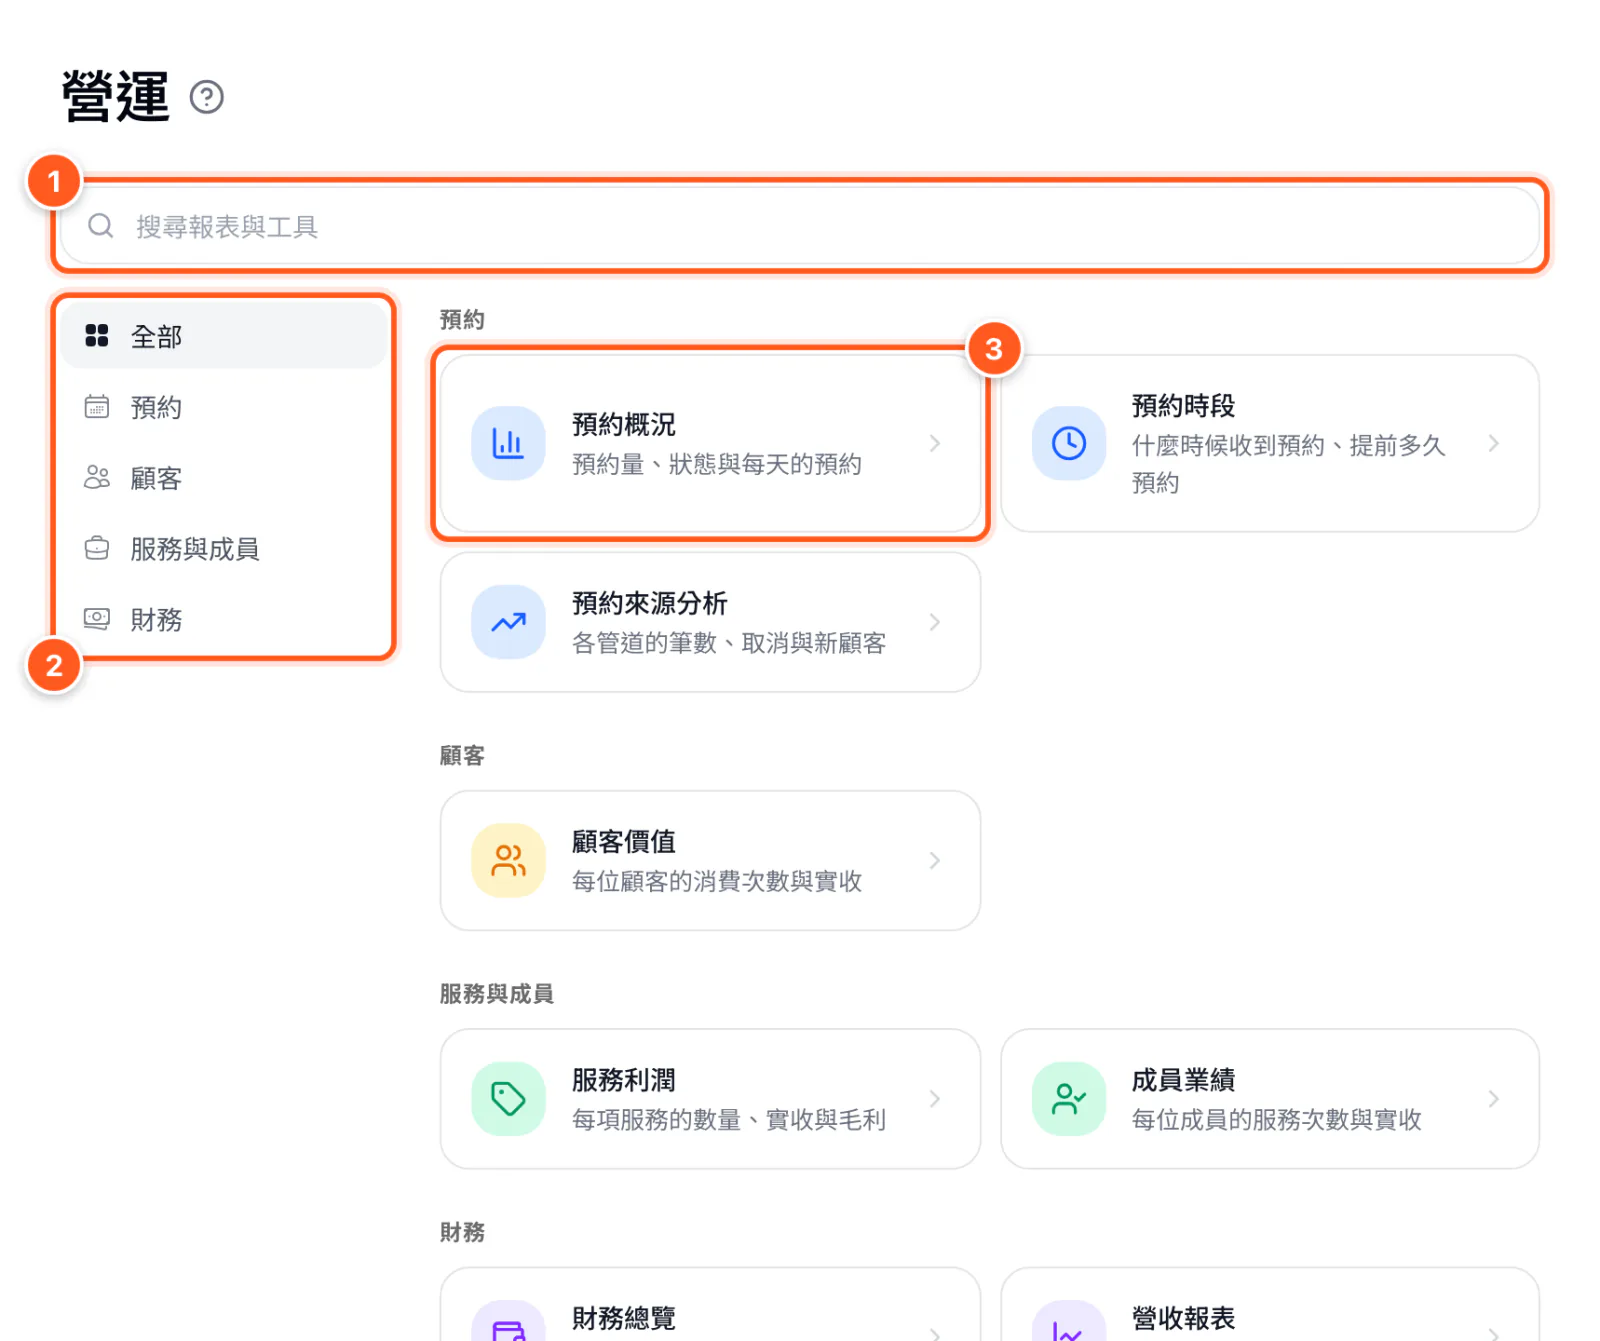Switch to the 顧客 sidebar category

(x=223, y=478)
